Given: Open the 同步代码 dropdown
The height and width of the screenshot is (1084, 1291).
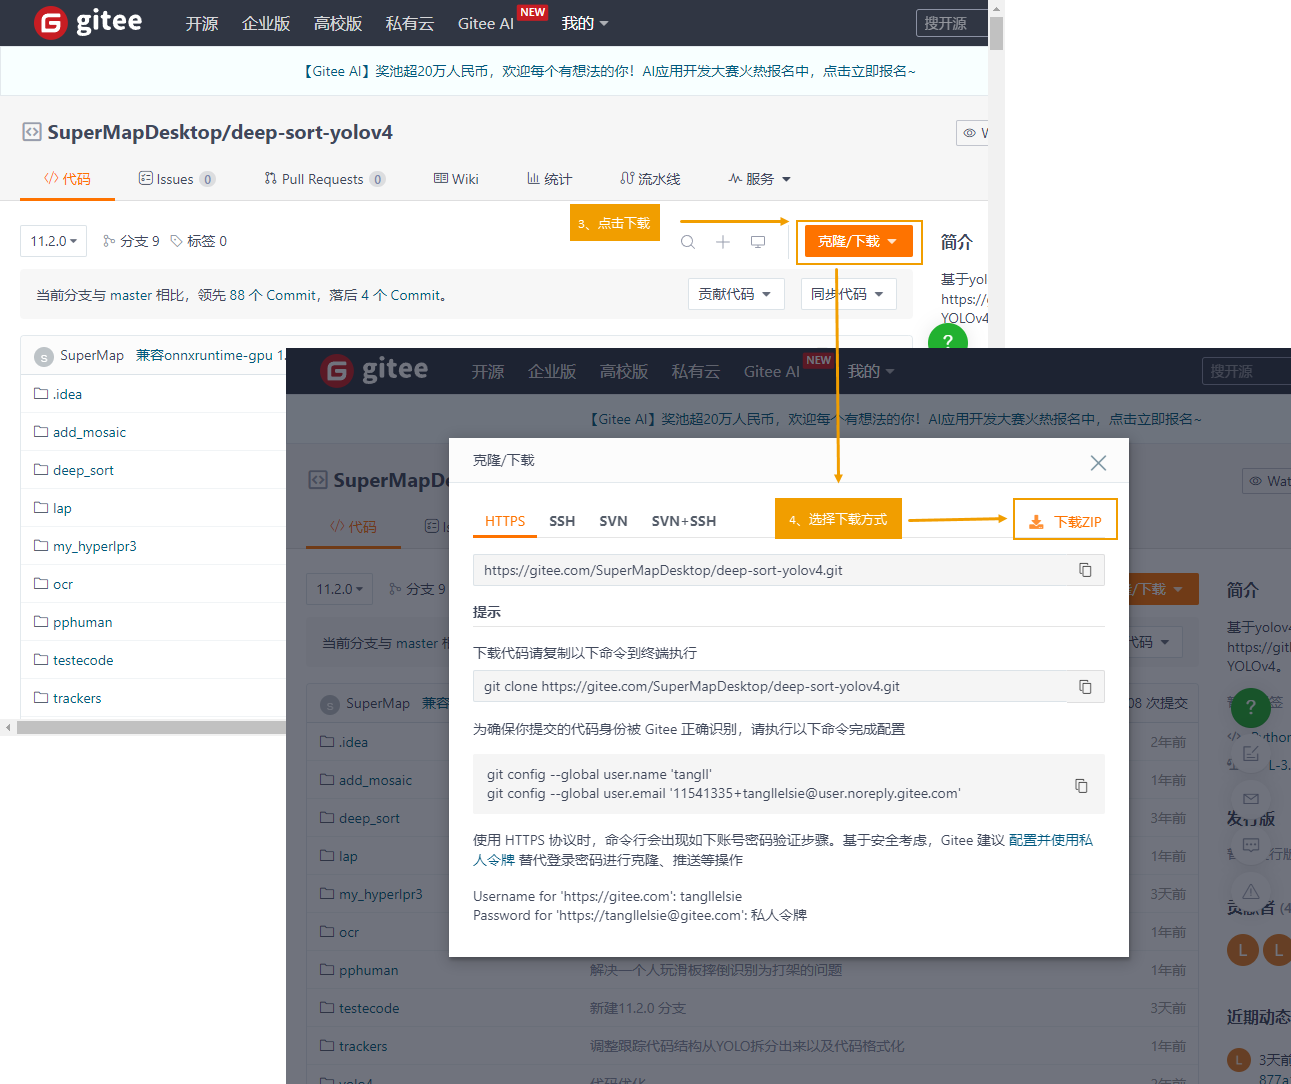Looking at the screenshot, I should pos(848,294).
